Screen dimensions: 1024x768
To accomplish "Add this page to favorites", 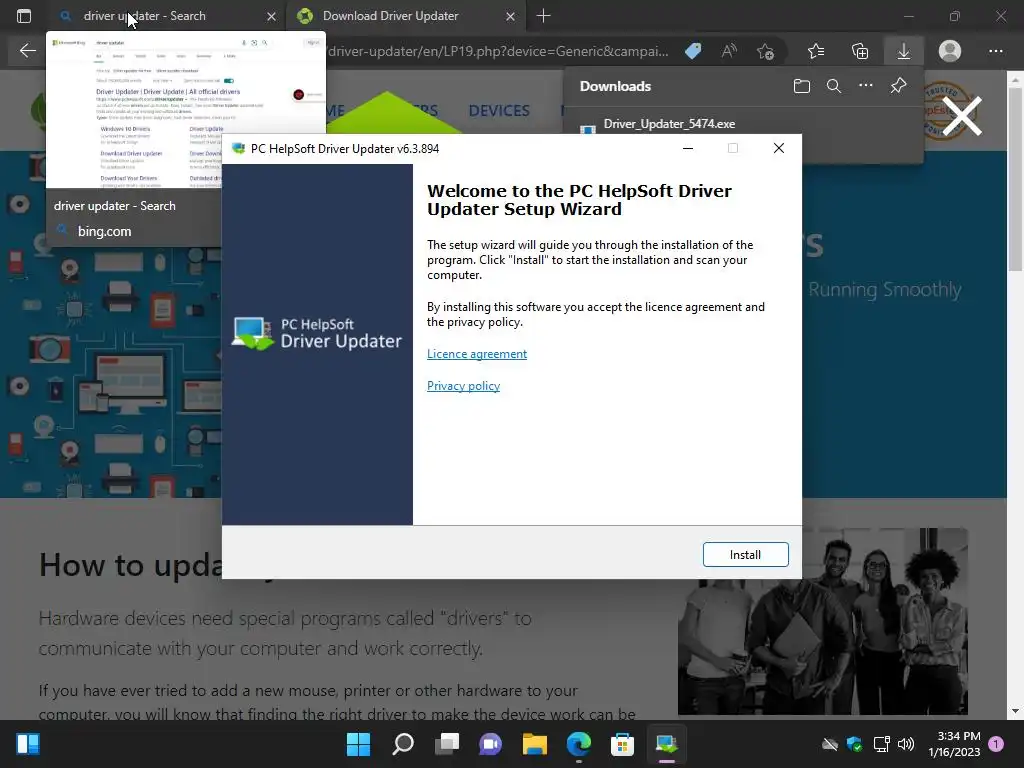I will [x=765, y=51].
